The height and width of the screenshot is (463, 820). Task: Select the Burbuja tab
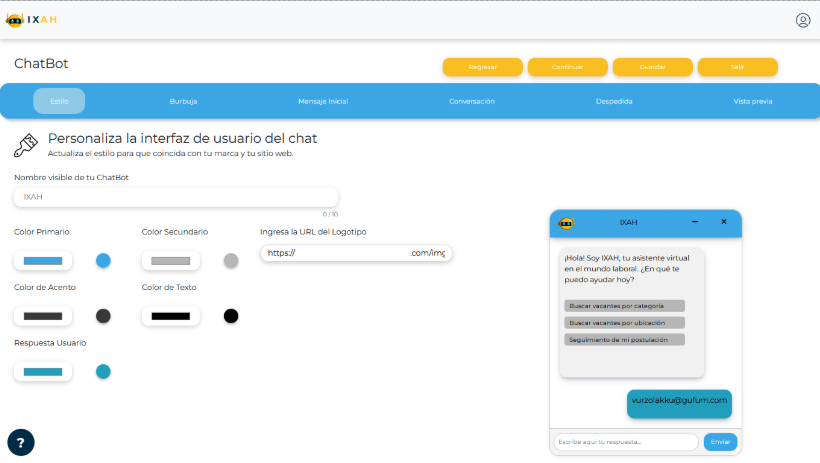point(183,101)
